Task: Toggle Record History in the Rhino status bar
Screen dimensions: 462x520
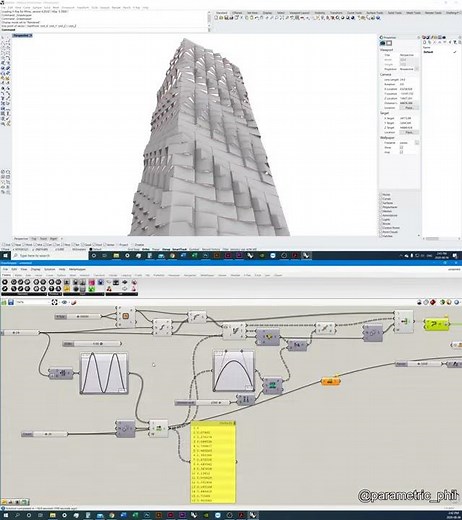Action: [211, 249]
